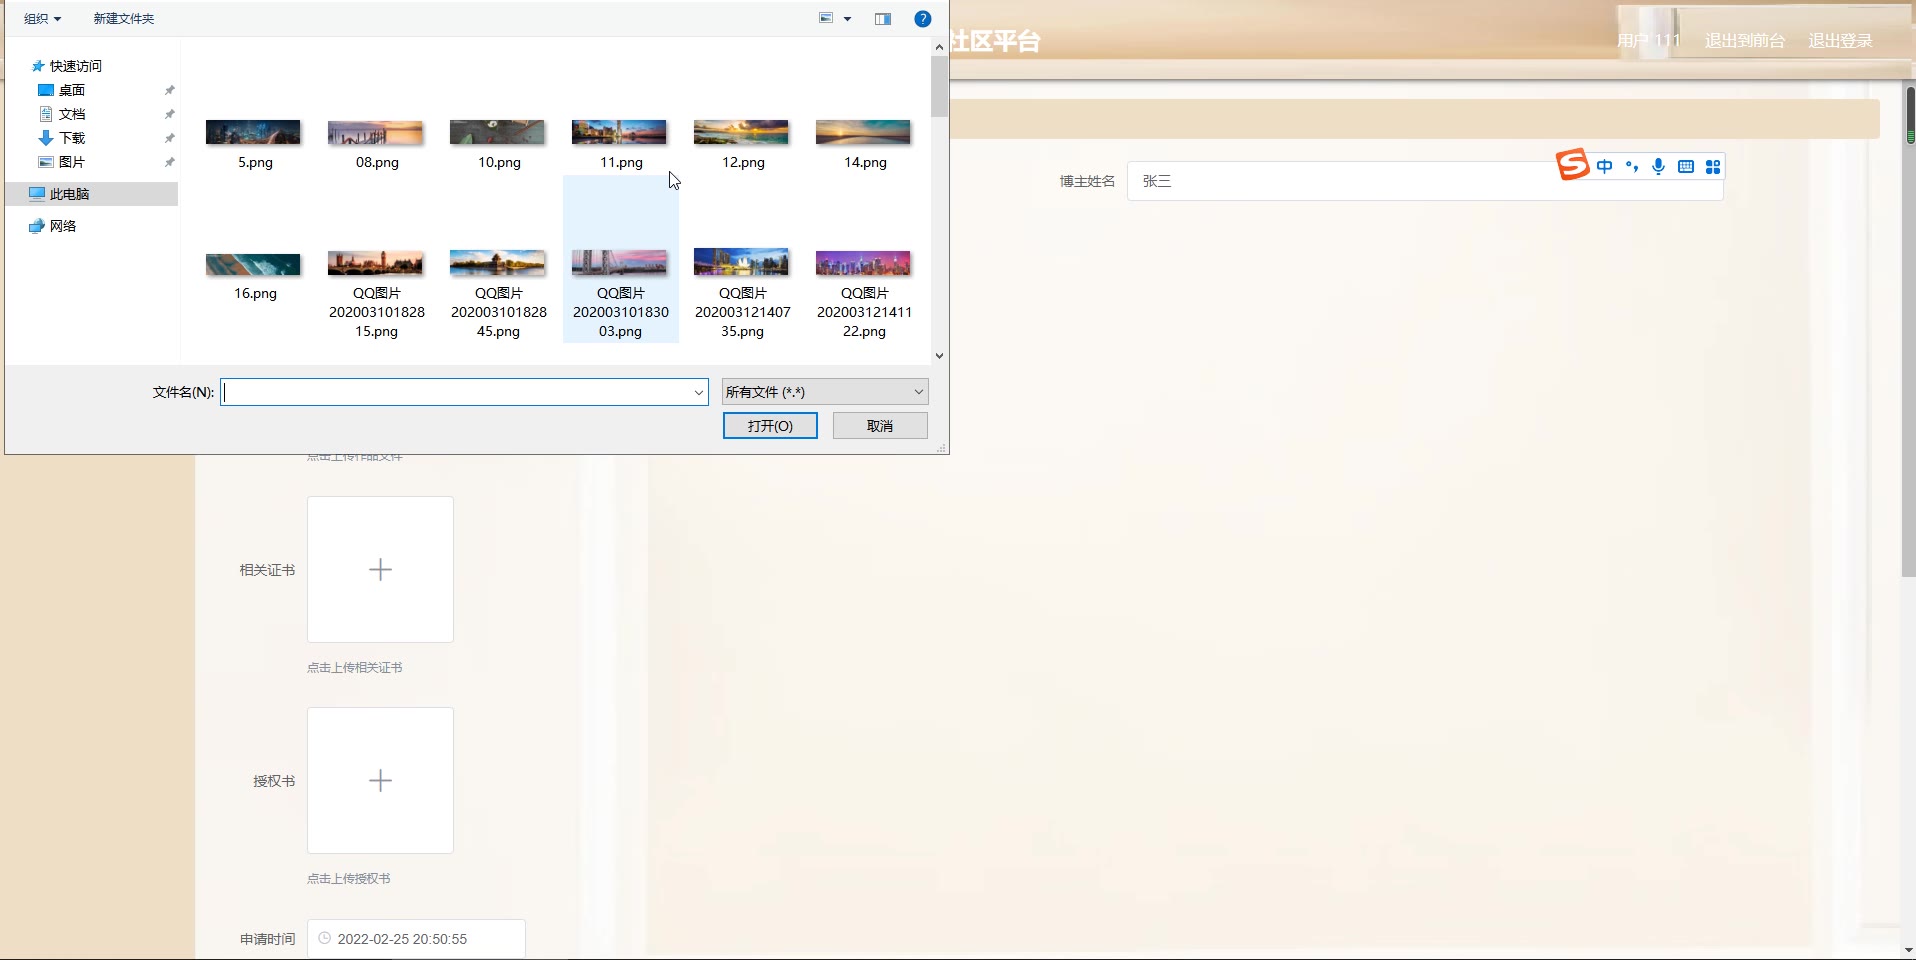Expand the 文件名 history dropdown arrow
The width and height of the screenshot is (1916, 960).
699,392
